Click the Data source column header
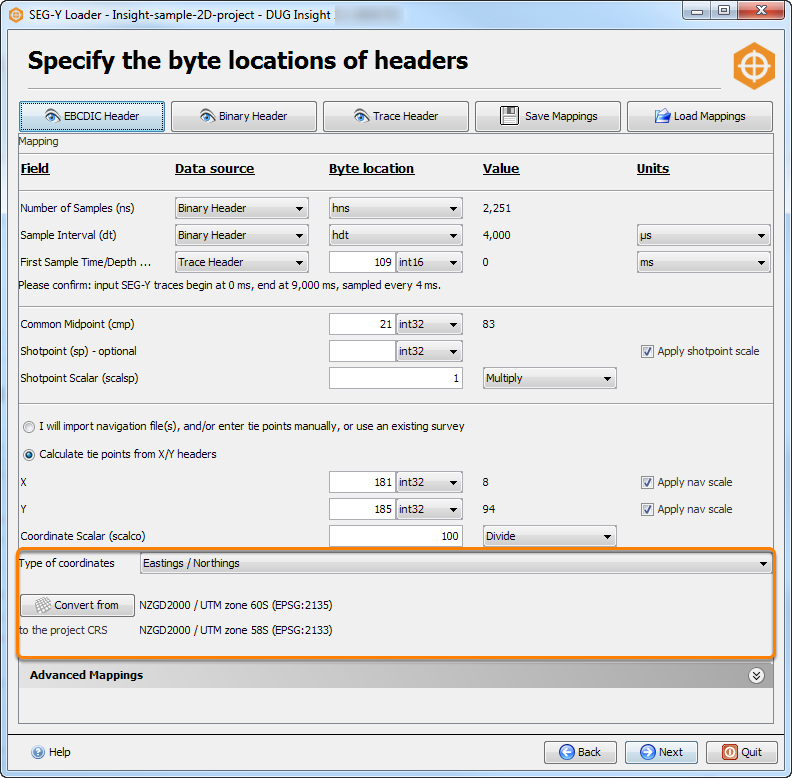This screenshot has height=778, width=792. coord(215,169)
